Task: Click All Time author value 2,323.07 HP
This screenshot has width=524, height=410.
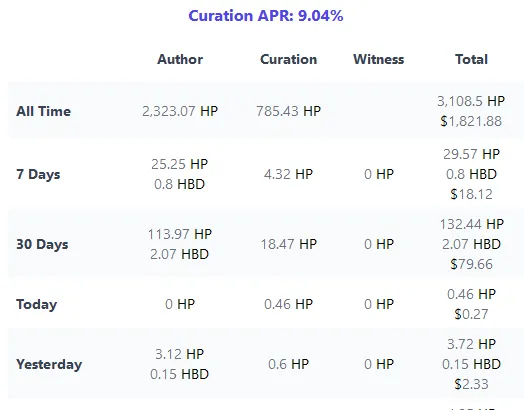Action: 180,111
